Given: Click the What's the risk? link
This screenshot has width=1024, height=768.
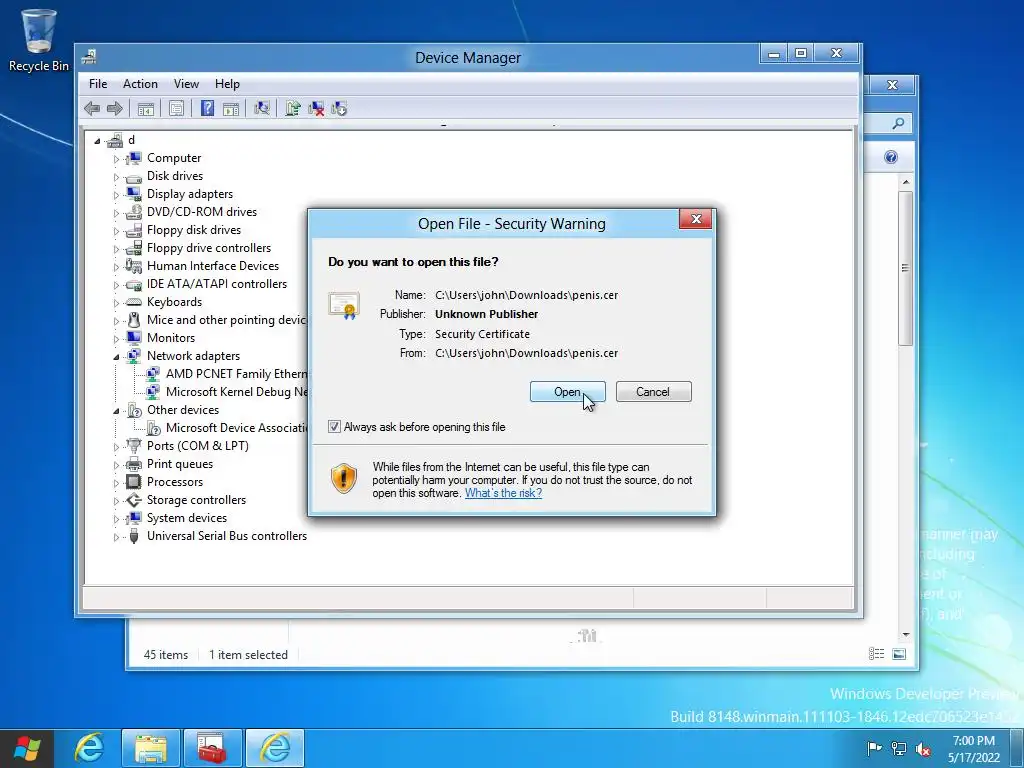Looking at the screenshot, I should tap(503, 493).
